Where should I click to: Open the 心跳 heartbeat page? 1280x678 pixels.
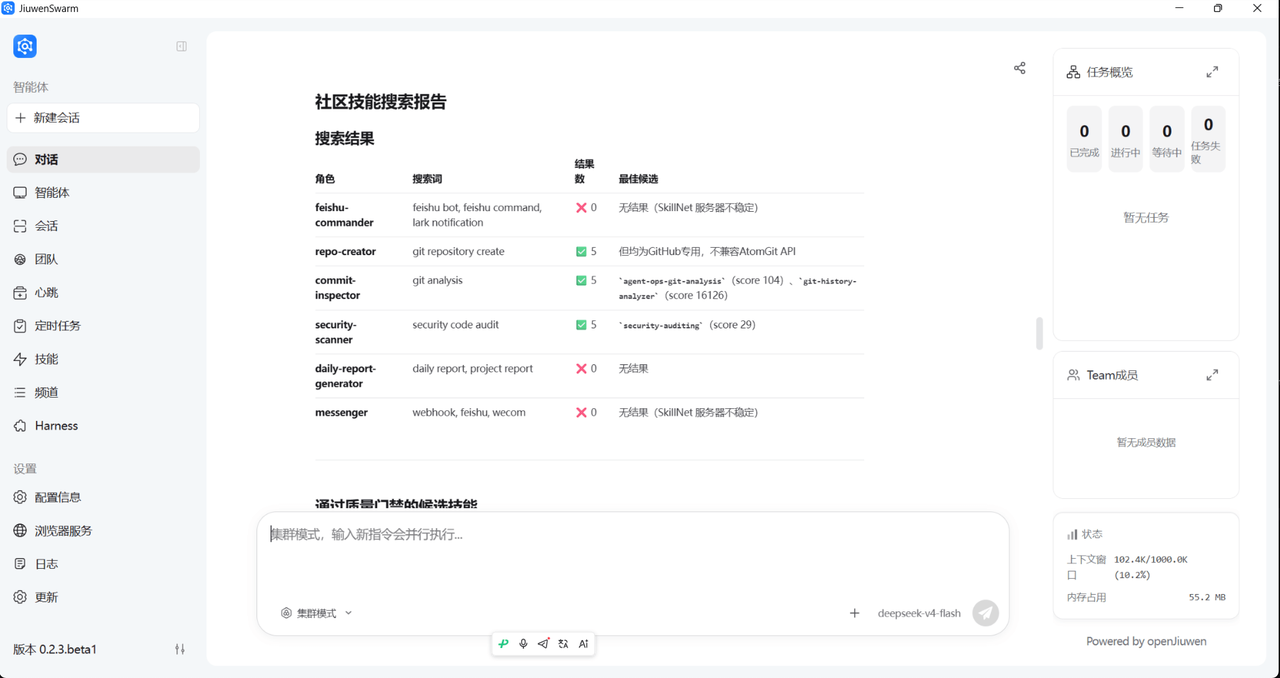click(103, 292)
